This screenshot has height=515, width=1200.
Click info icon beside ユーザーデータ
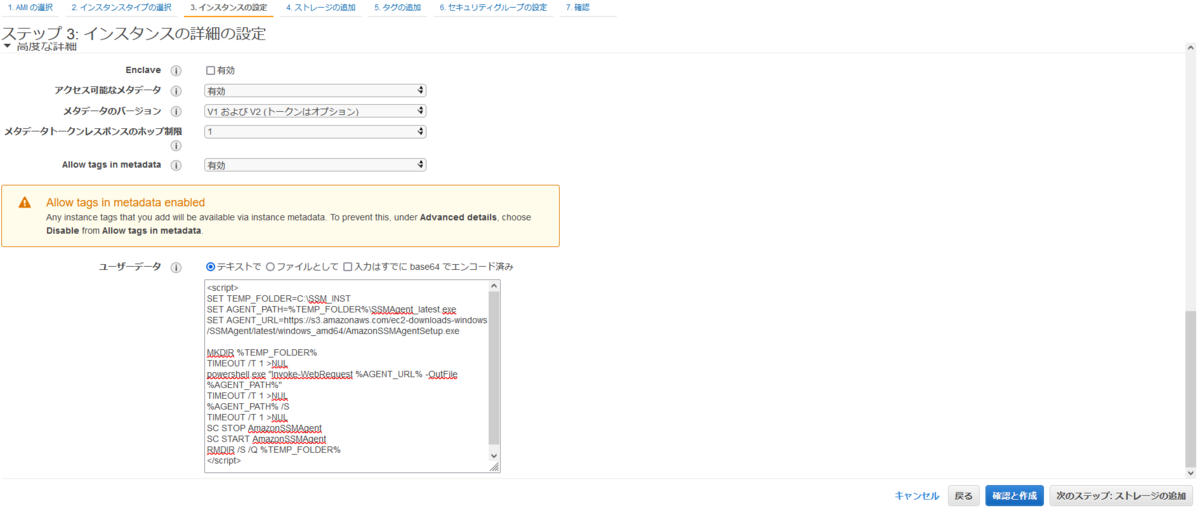(x=176, y=268)
